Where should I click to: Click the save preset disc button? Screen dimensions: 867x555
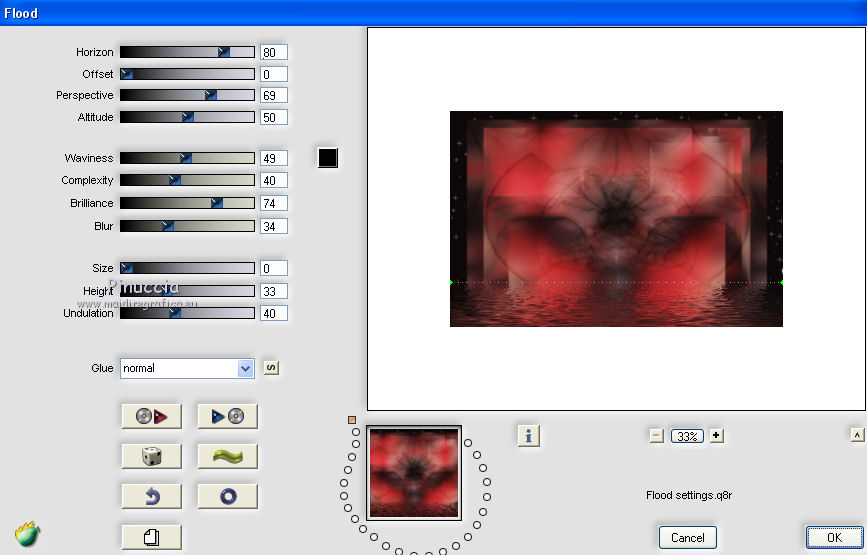[x=228, y=416]
